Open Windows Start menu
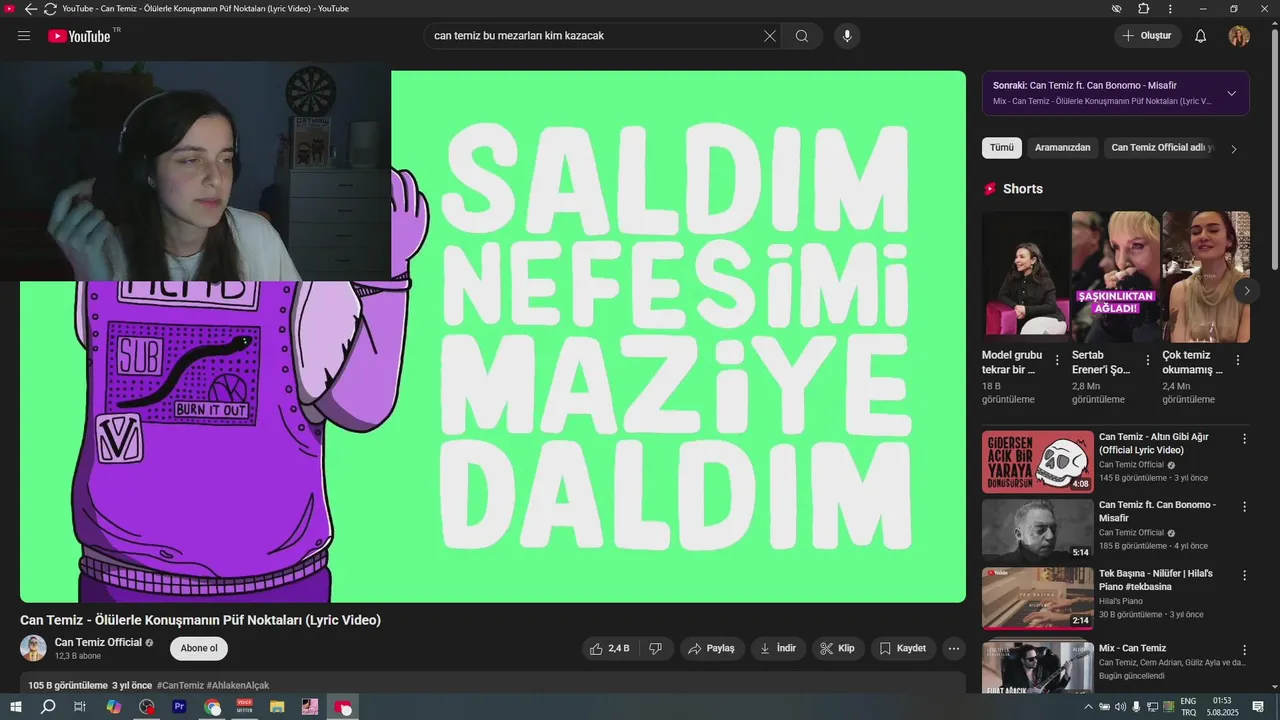The image size is (1280, 720). coord(15,707)
